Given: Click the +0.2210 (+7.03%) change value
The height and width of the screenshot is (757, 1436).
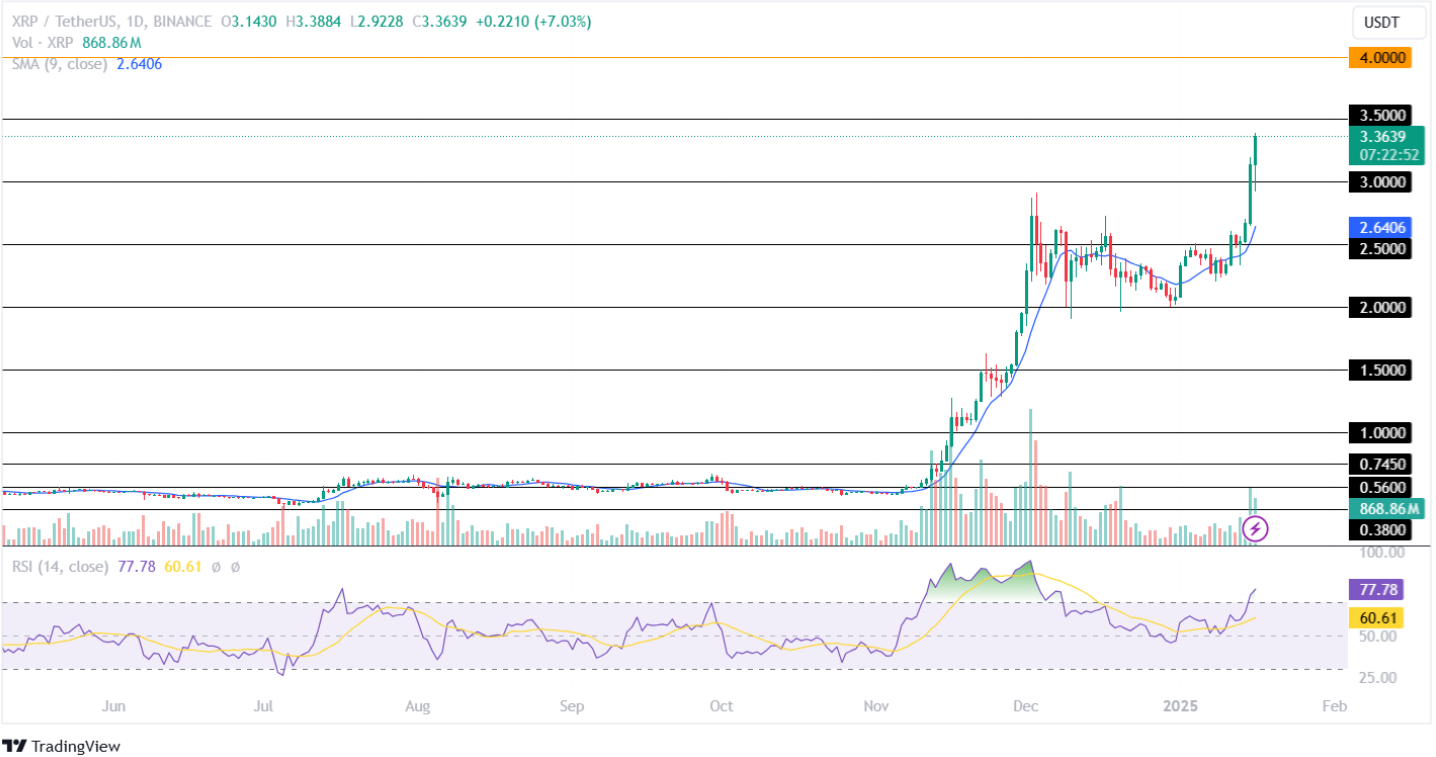Looking at the screenshot, I should click(533, 21).
